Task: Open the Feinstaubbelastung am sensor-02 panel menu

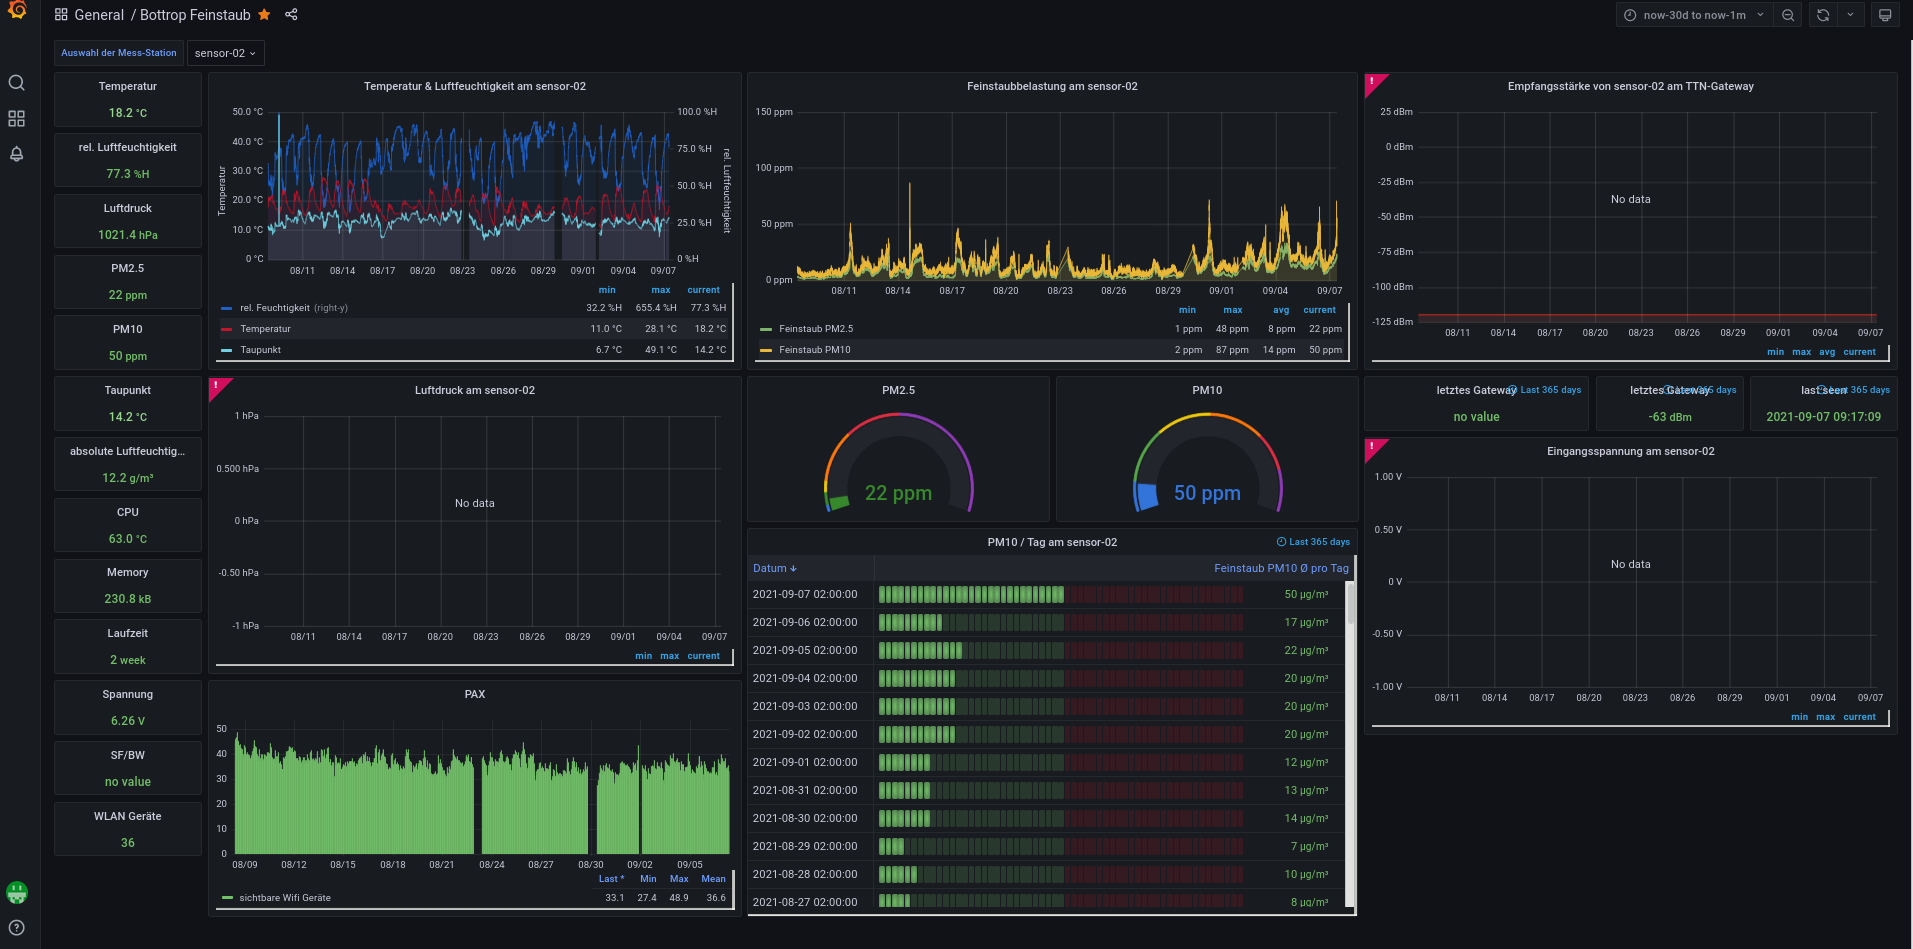Action: pos(1052,86)
